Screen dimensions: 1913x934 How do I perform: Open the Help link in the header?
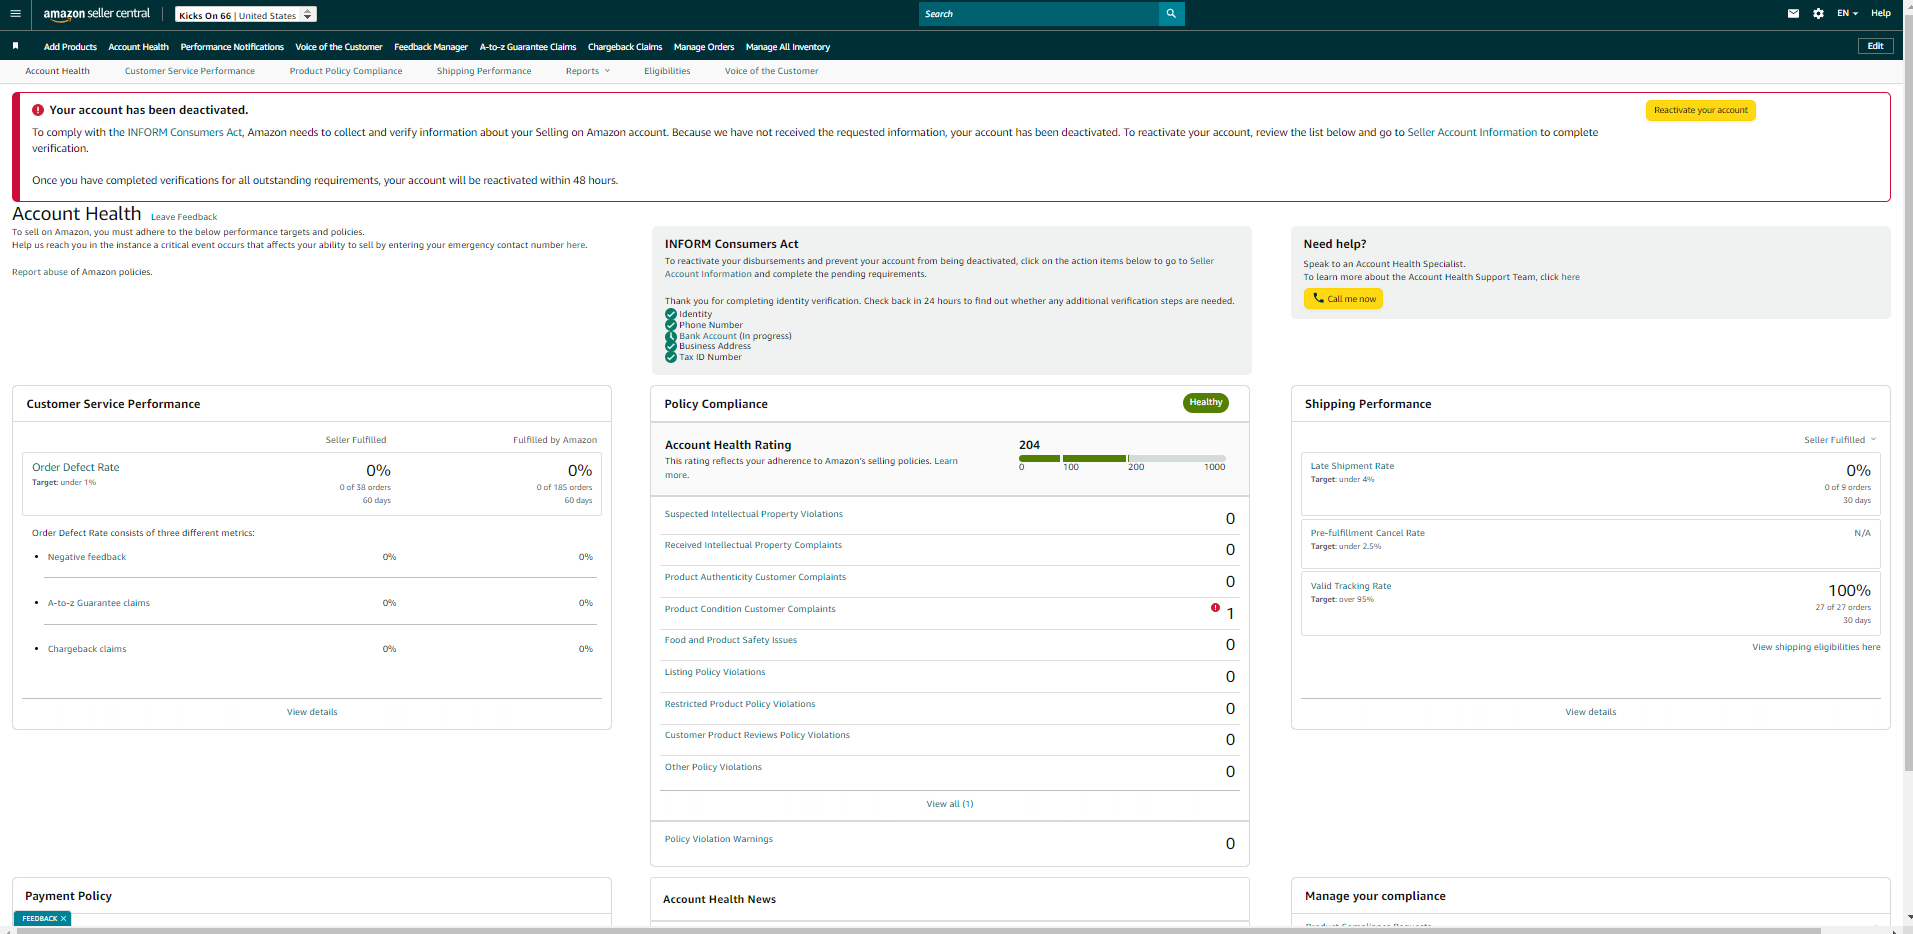[1881, 14]
